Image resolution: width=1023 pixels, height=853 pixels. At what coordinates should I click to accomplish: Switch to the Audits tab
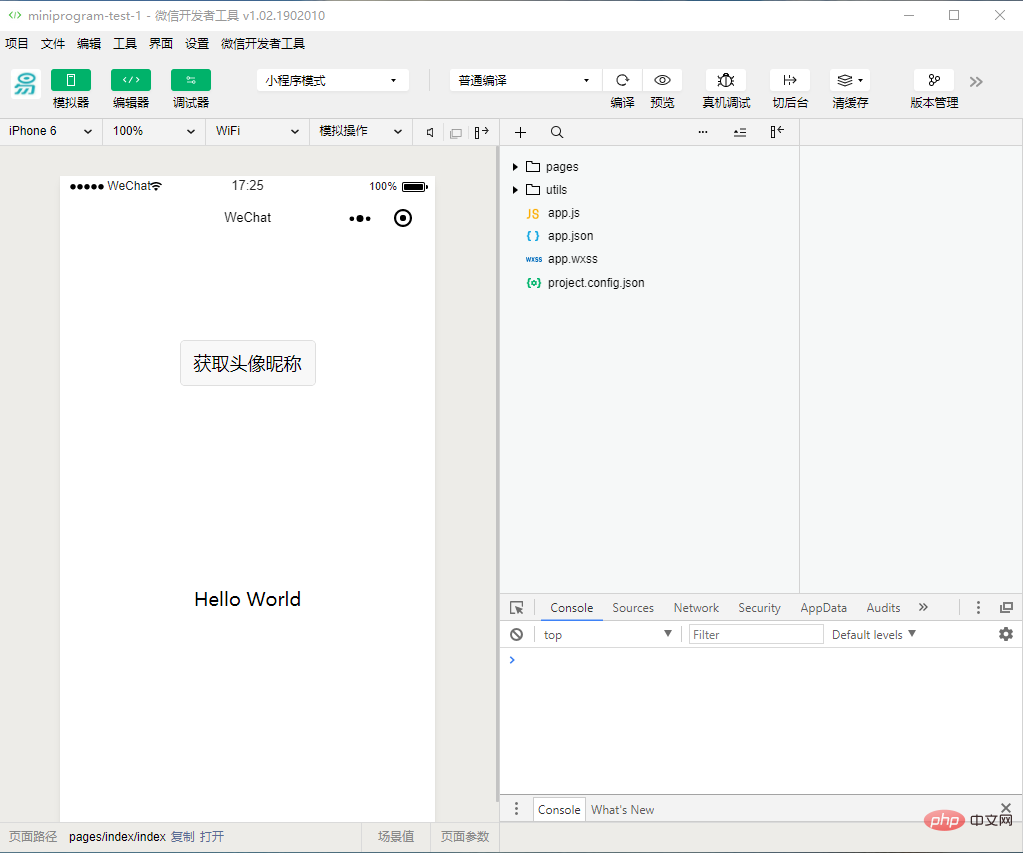point(883,608)
